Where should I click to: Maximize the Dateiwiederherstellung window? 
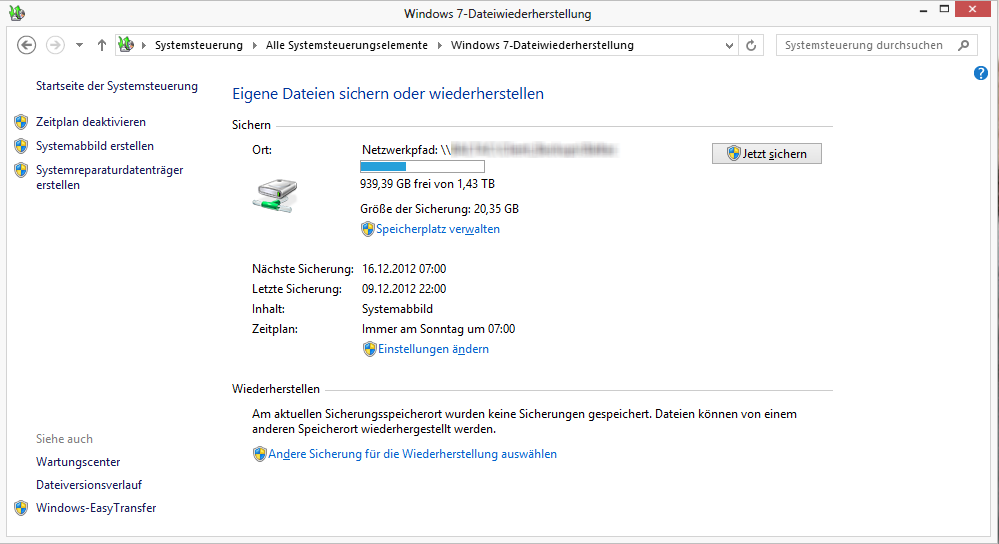click(944, 9)
